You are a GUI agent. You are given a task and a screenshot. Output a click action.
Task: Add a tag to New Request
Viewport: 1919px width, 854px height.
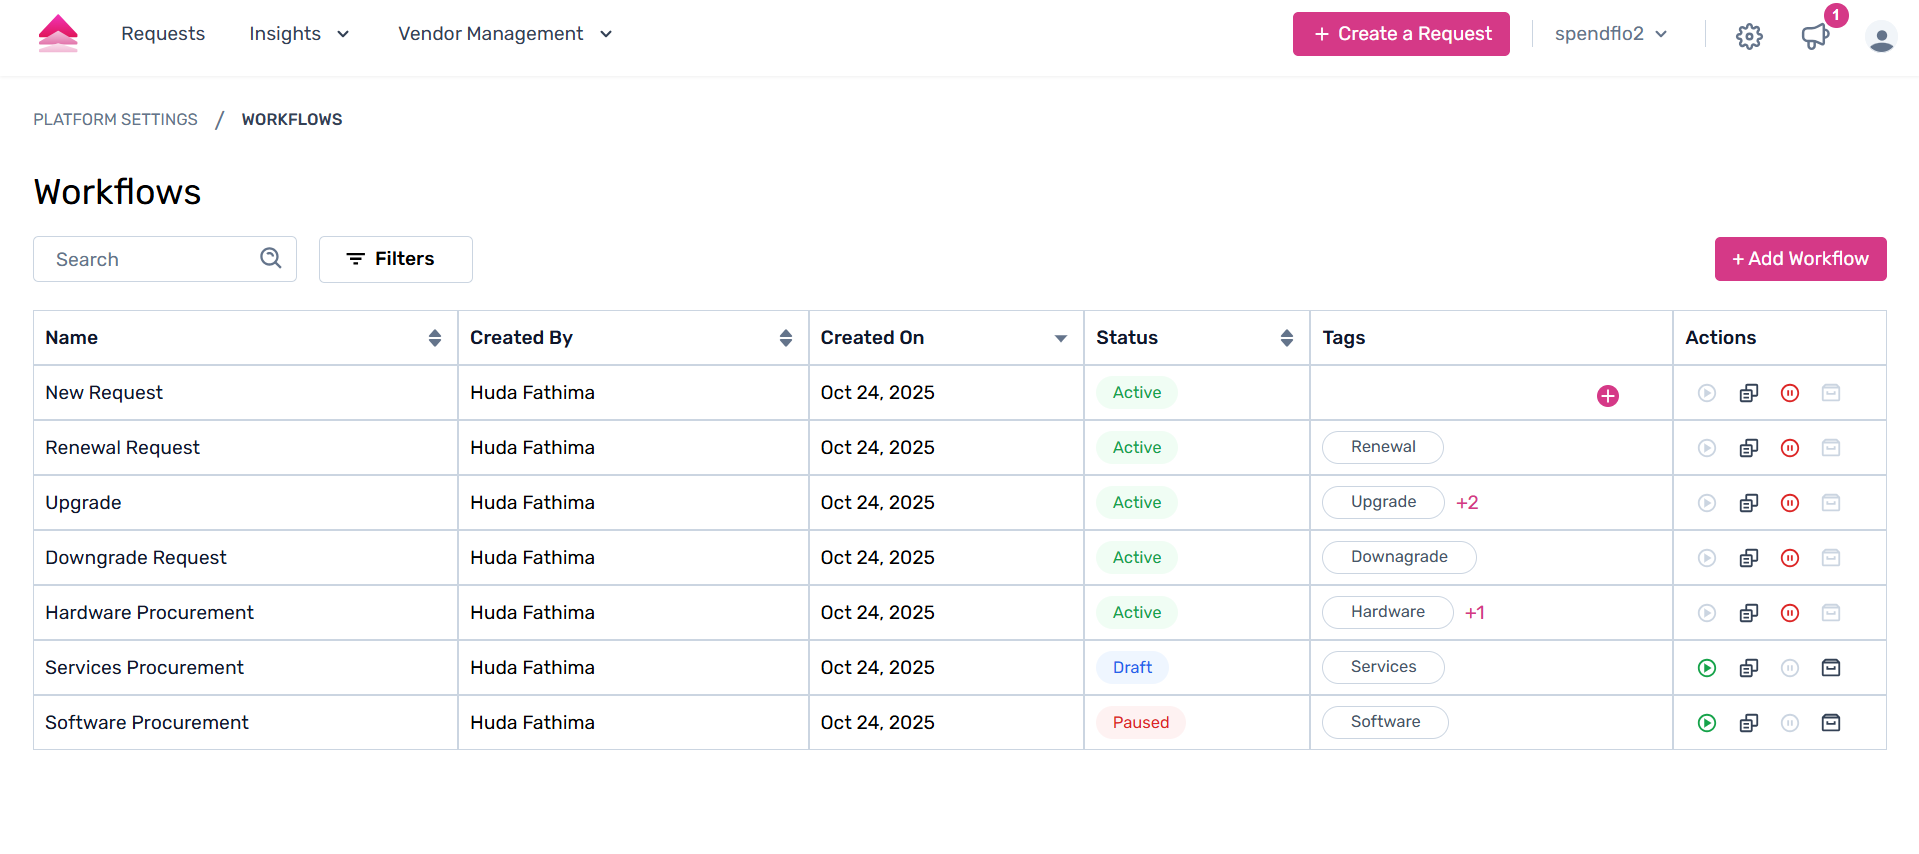[1607, 396]
